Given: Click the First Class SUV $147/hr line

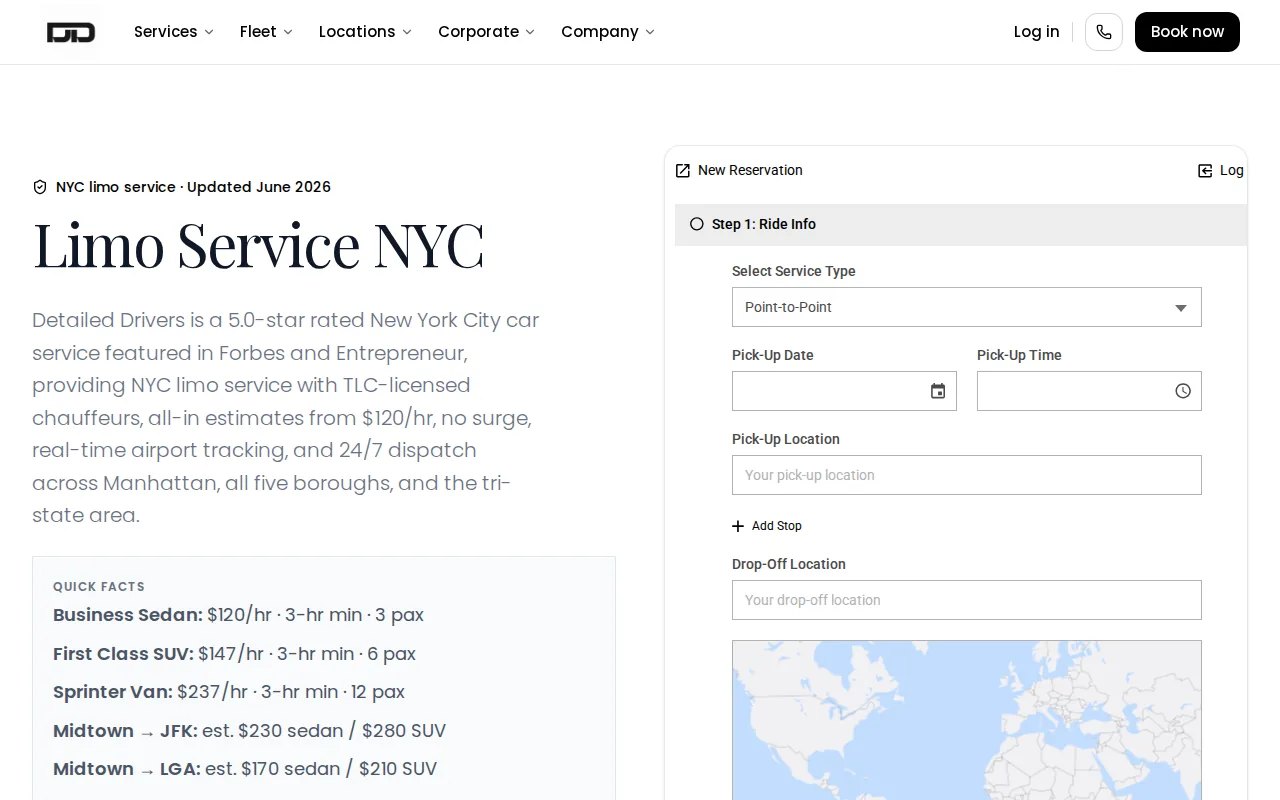Looking at the screenshot, I should coord(234,654).
